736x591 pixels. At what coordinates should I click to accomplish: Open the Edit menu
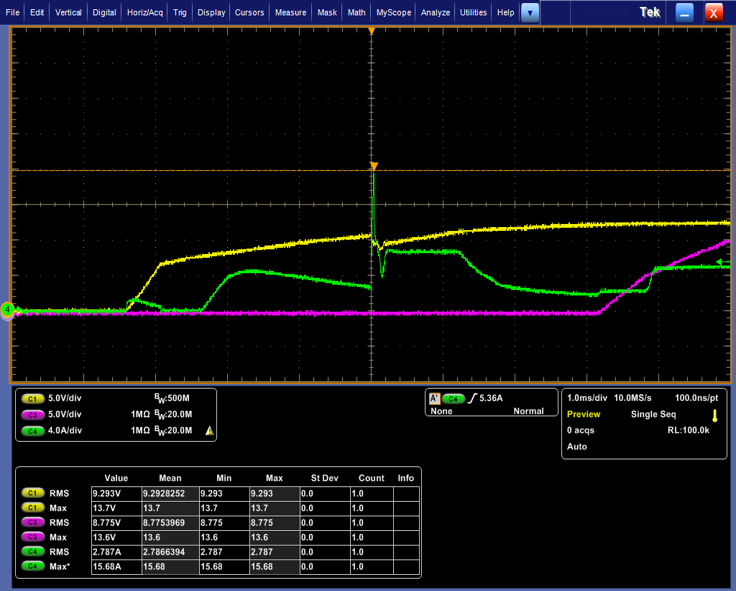point(37,13)
